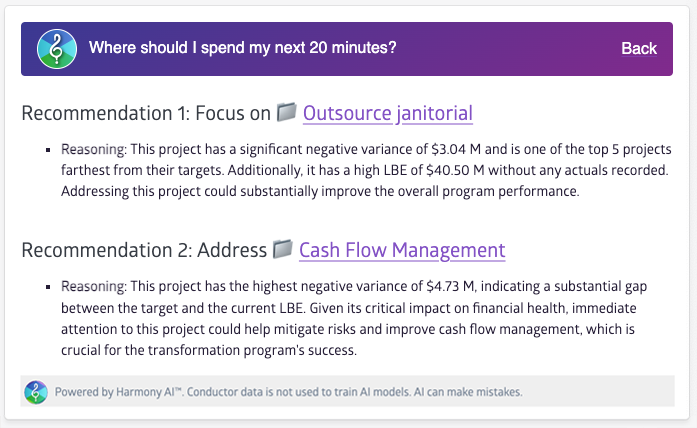Click the Harmony AI treble clef header icon
This screenshot has height=428, width=697.
57,48
